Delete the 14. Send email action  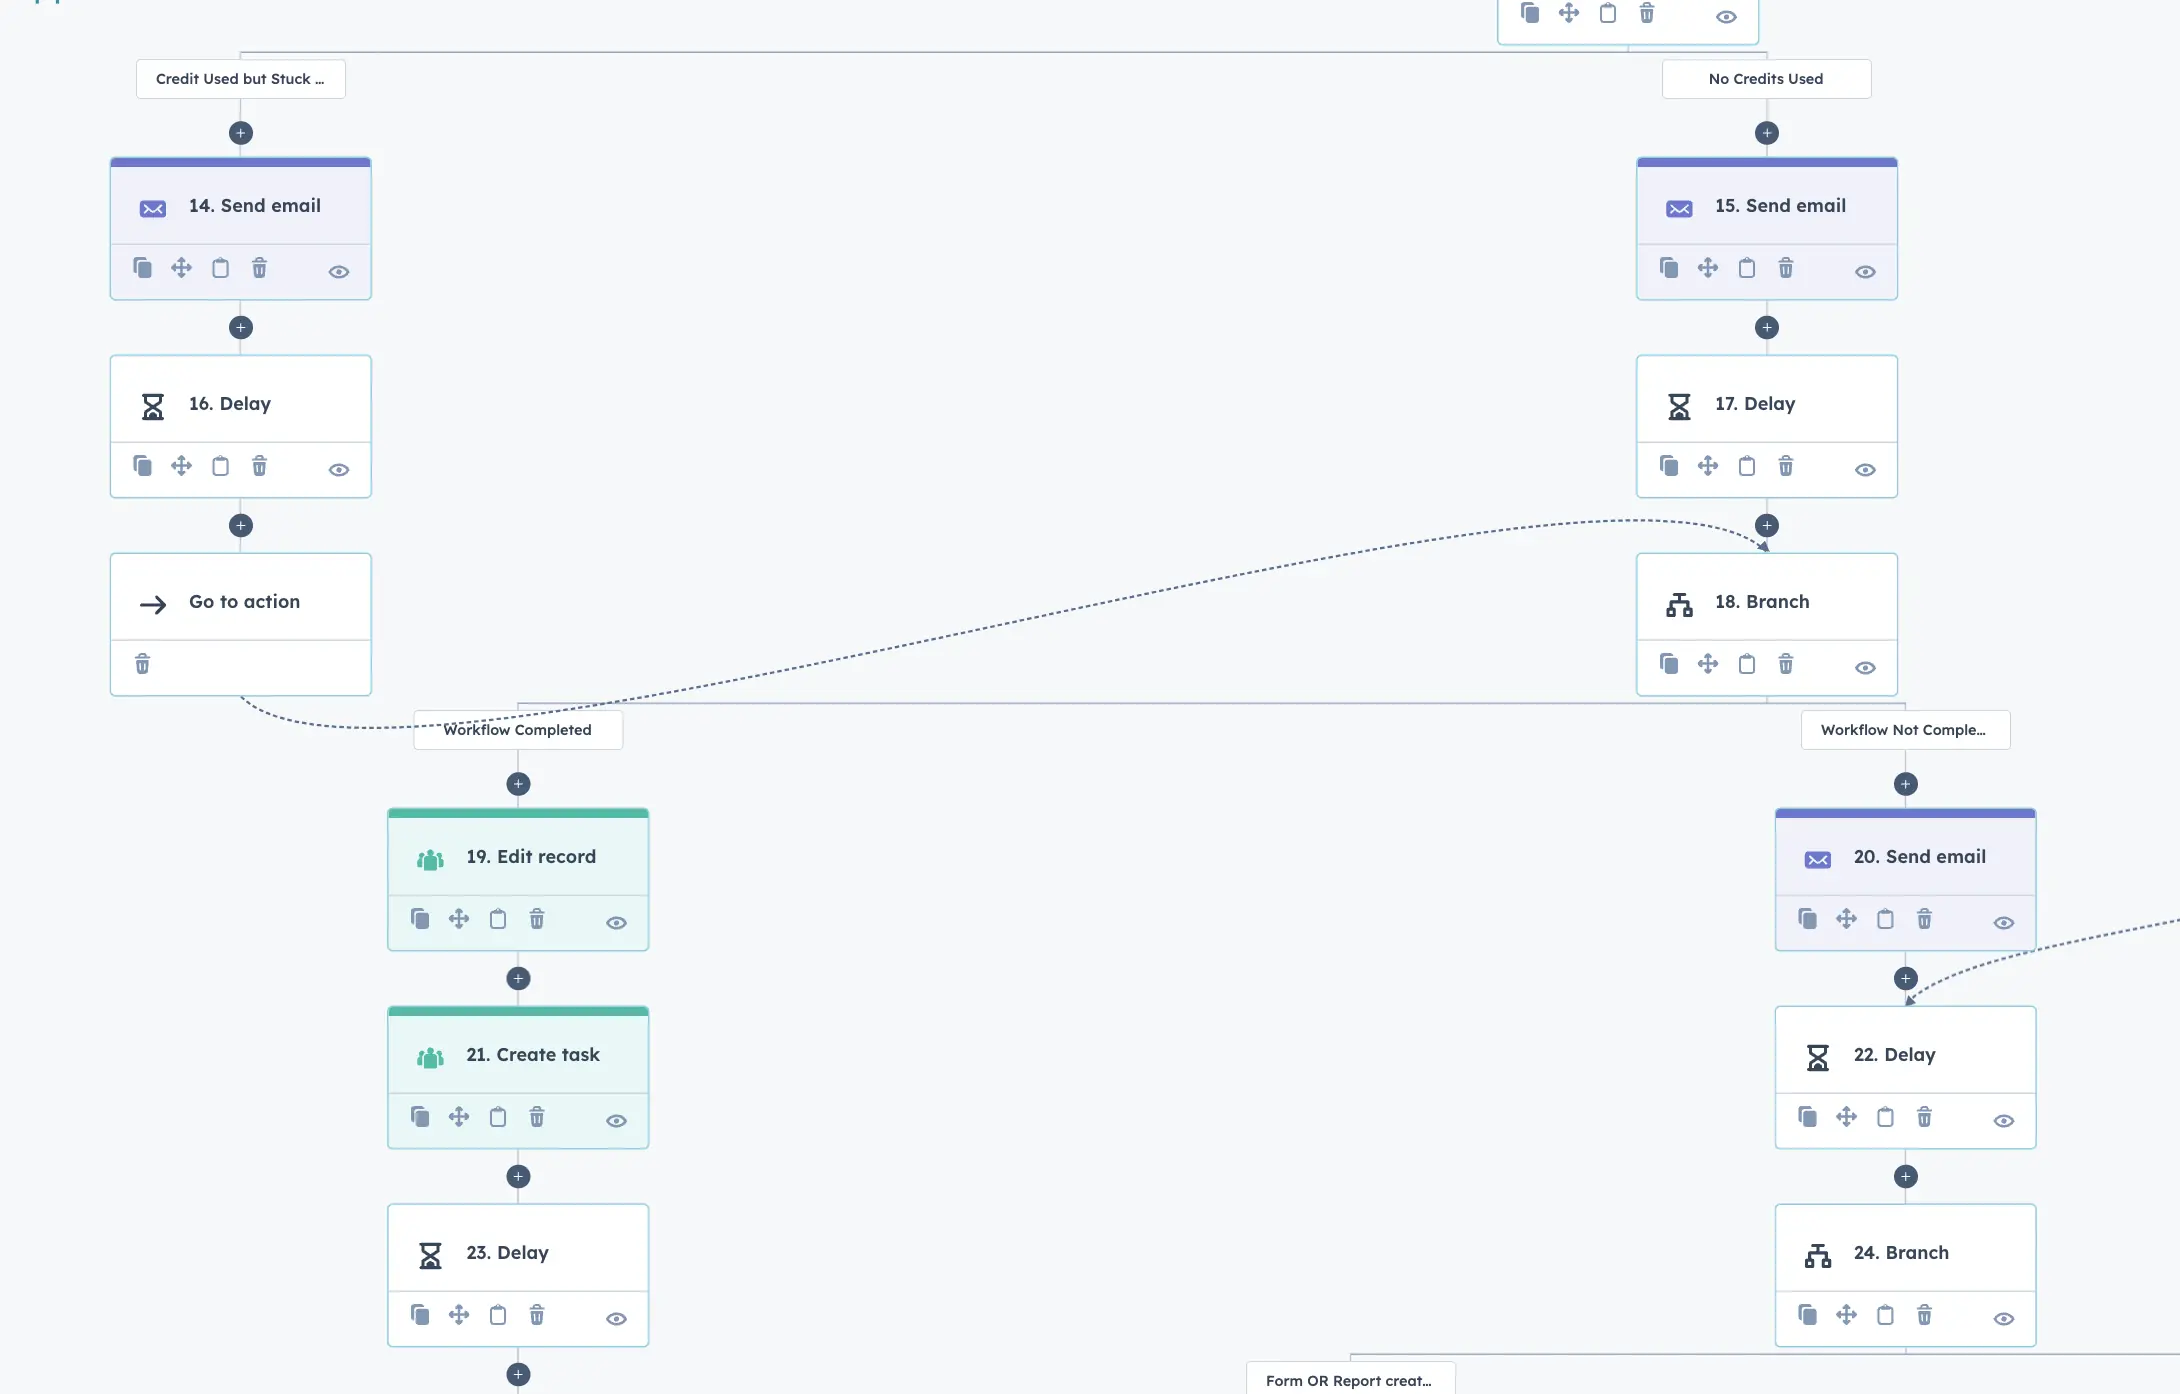[259, 268]
